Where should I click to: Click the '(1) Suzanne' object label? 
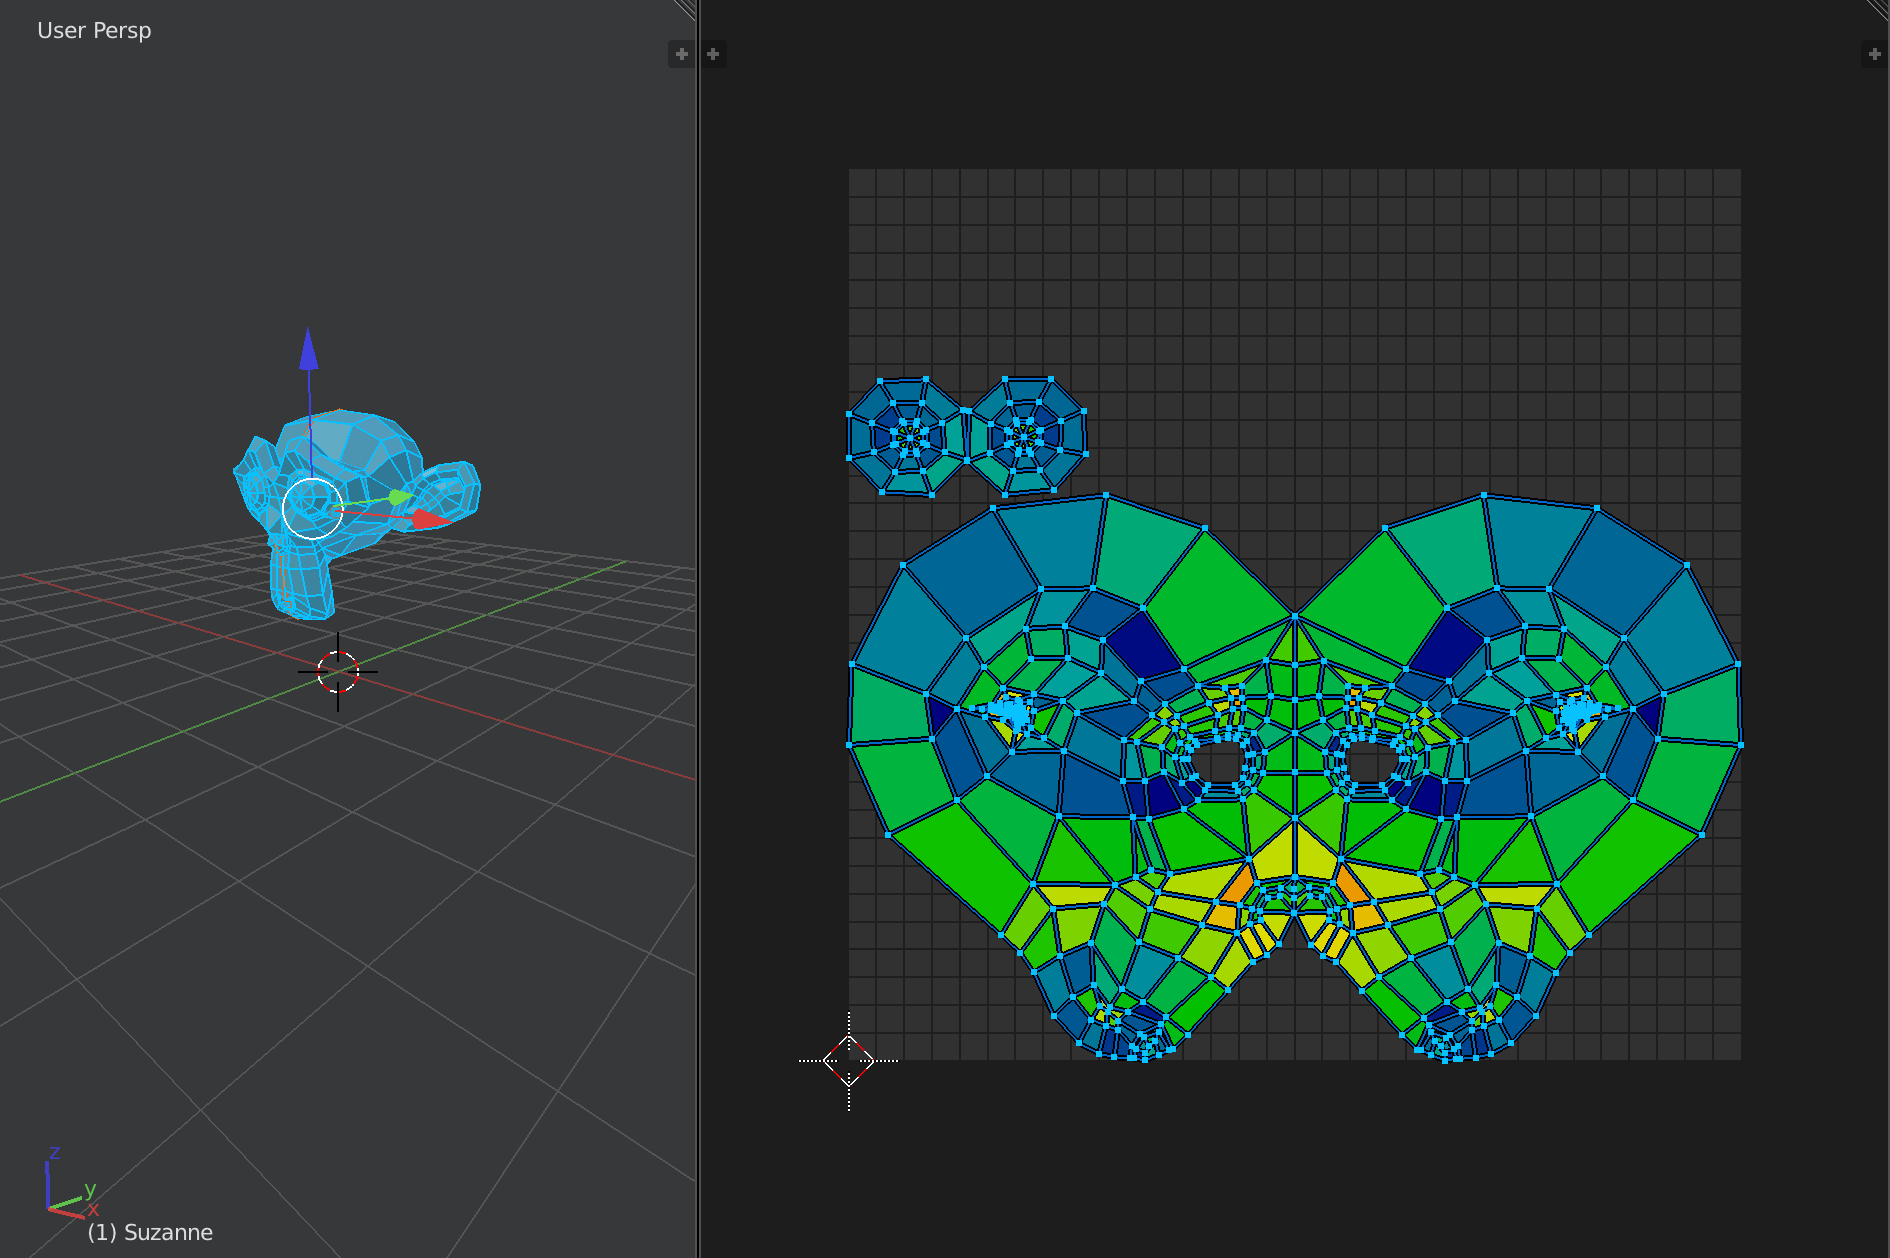coord(150,1232)
